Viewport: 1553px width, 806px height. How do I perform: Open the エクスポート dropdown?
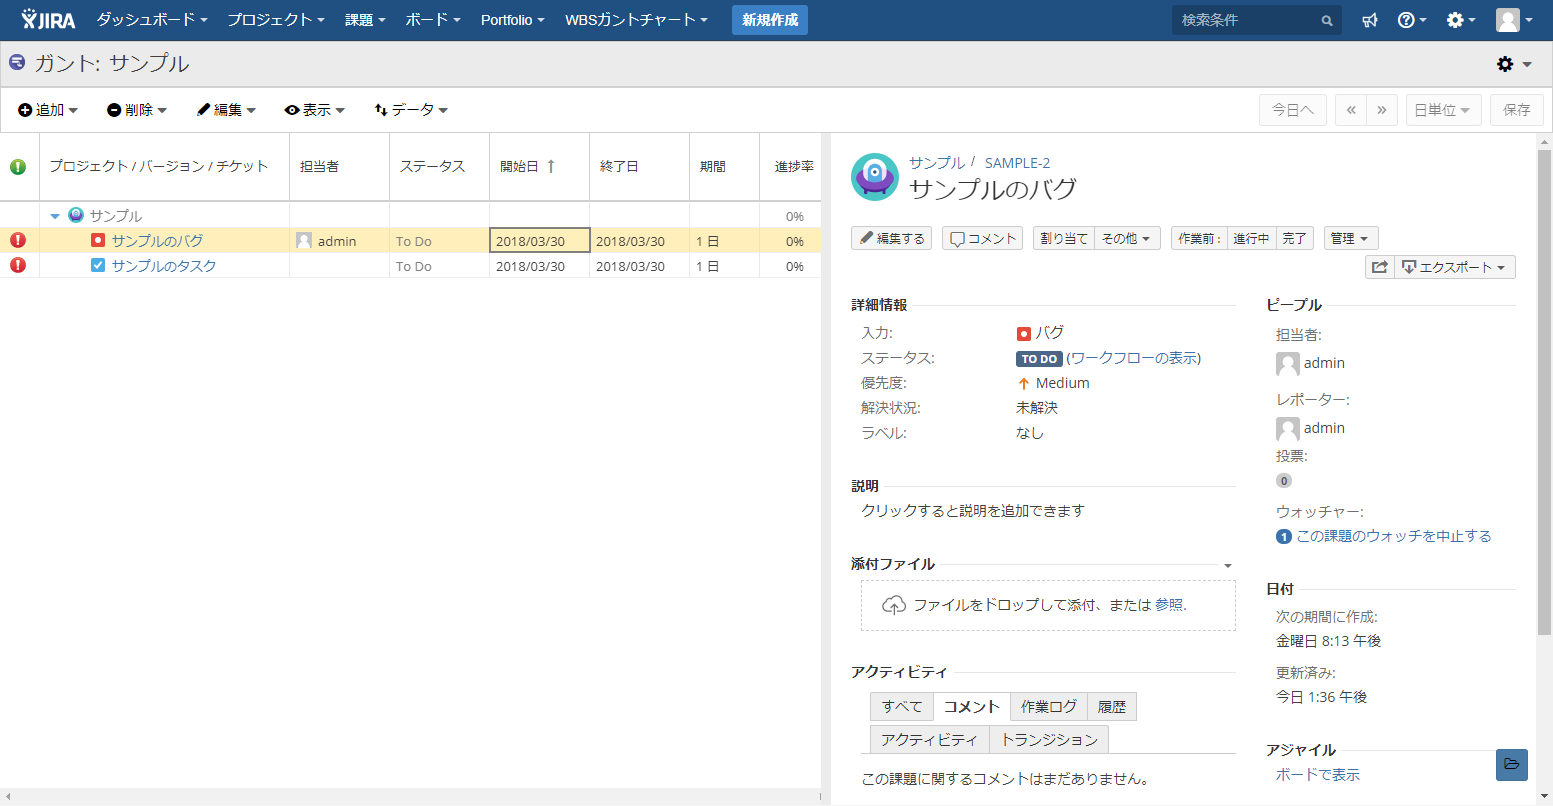pyautogui.click(x=1455, y=267)
